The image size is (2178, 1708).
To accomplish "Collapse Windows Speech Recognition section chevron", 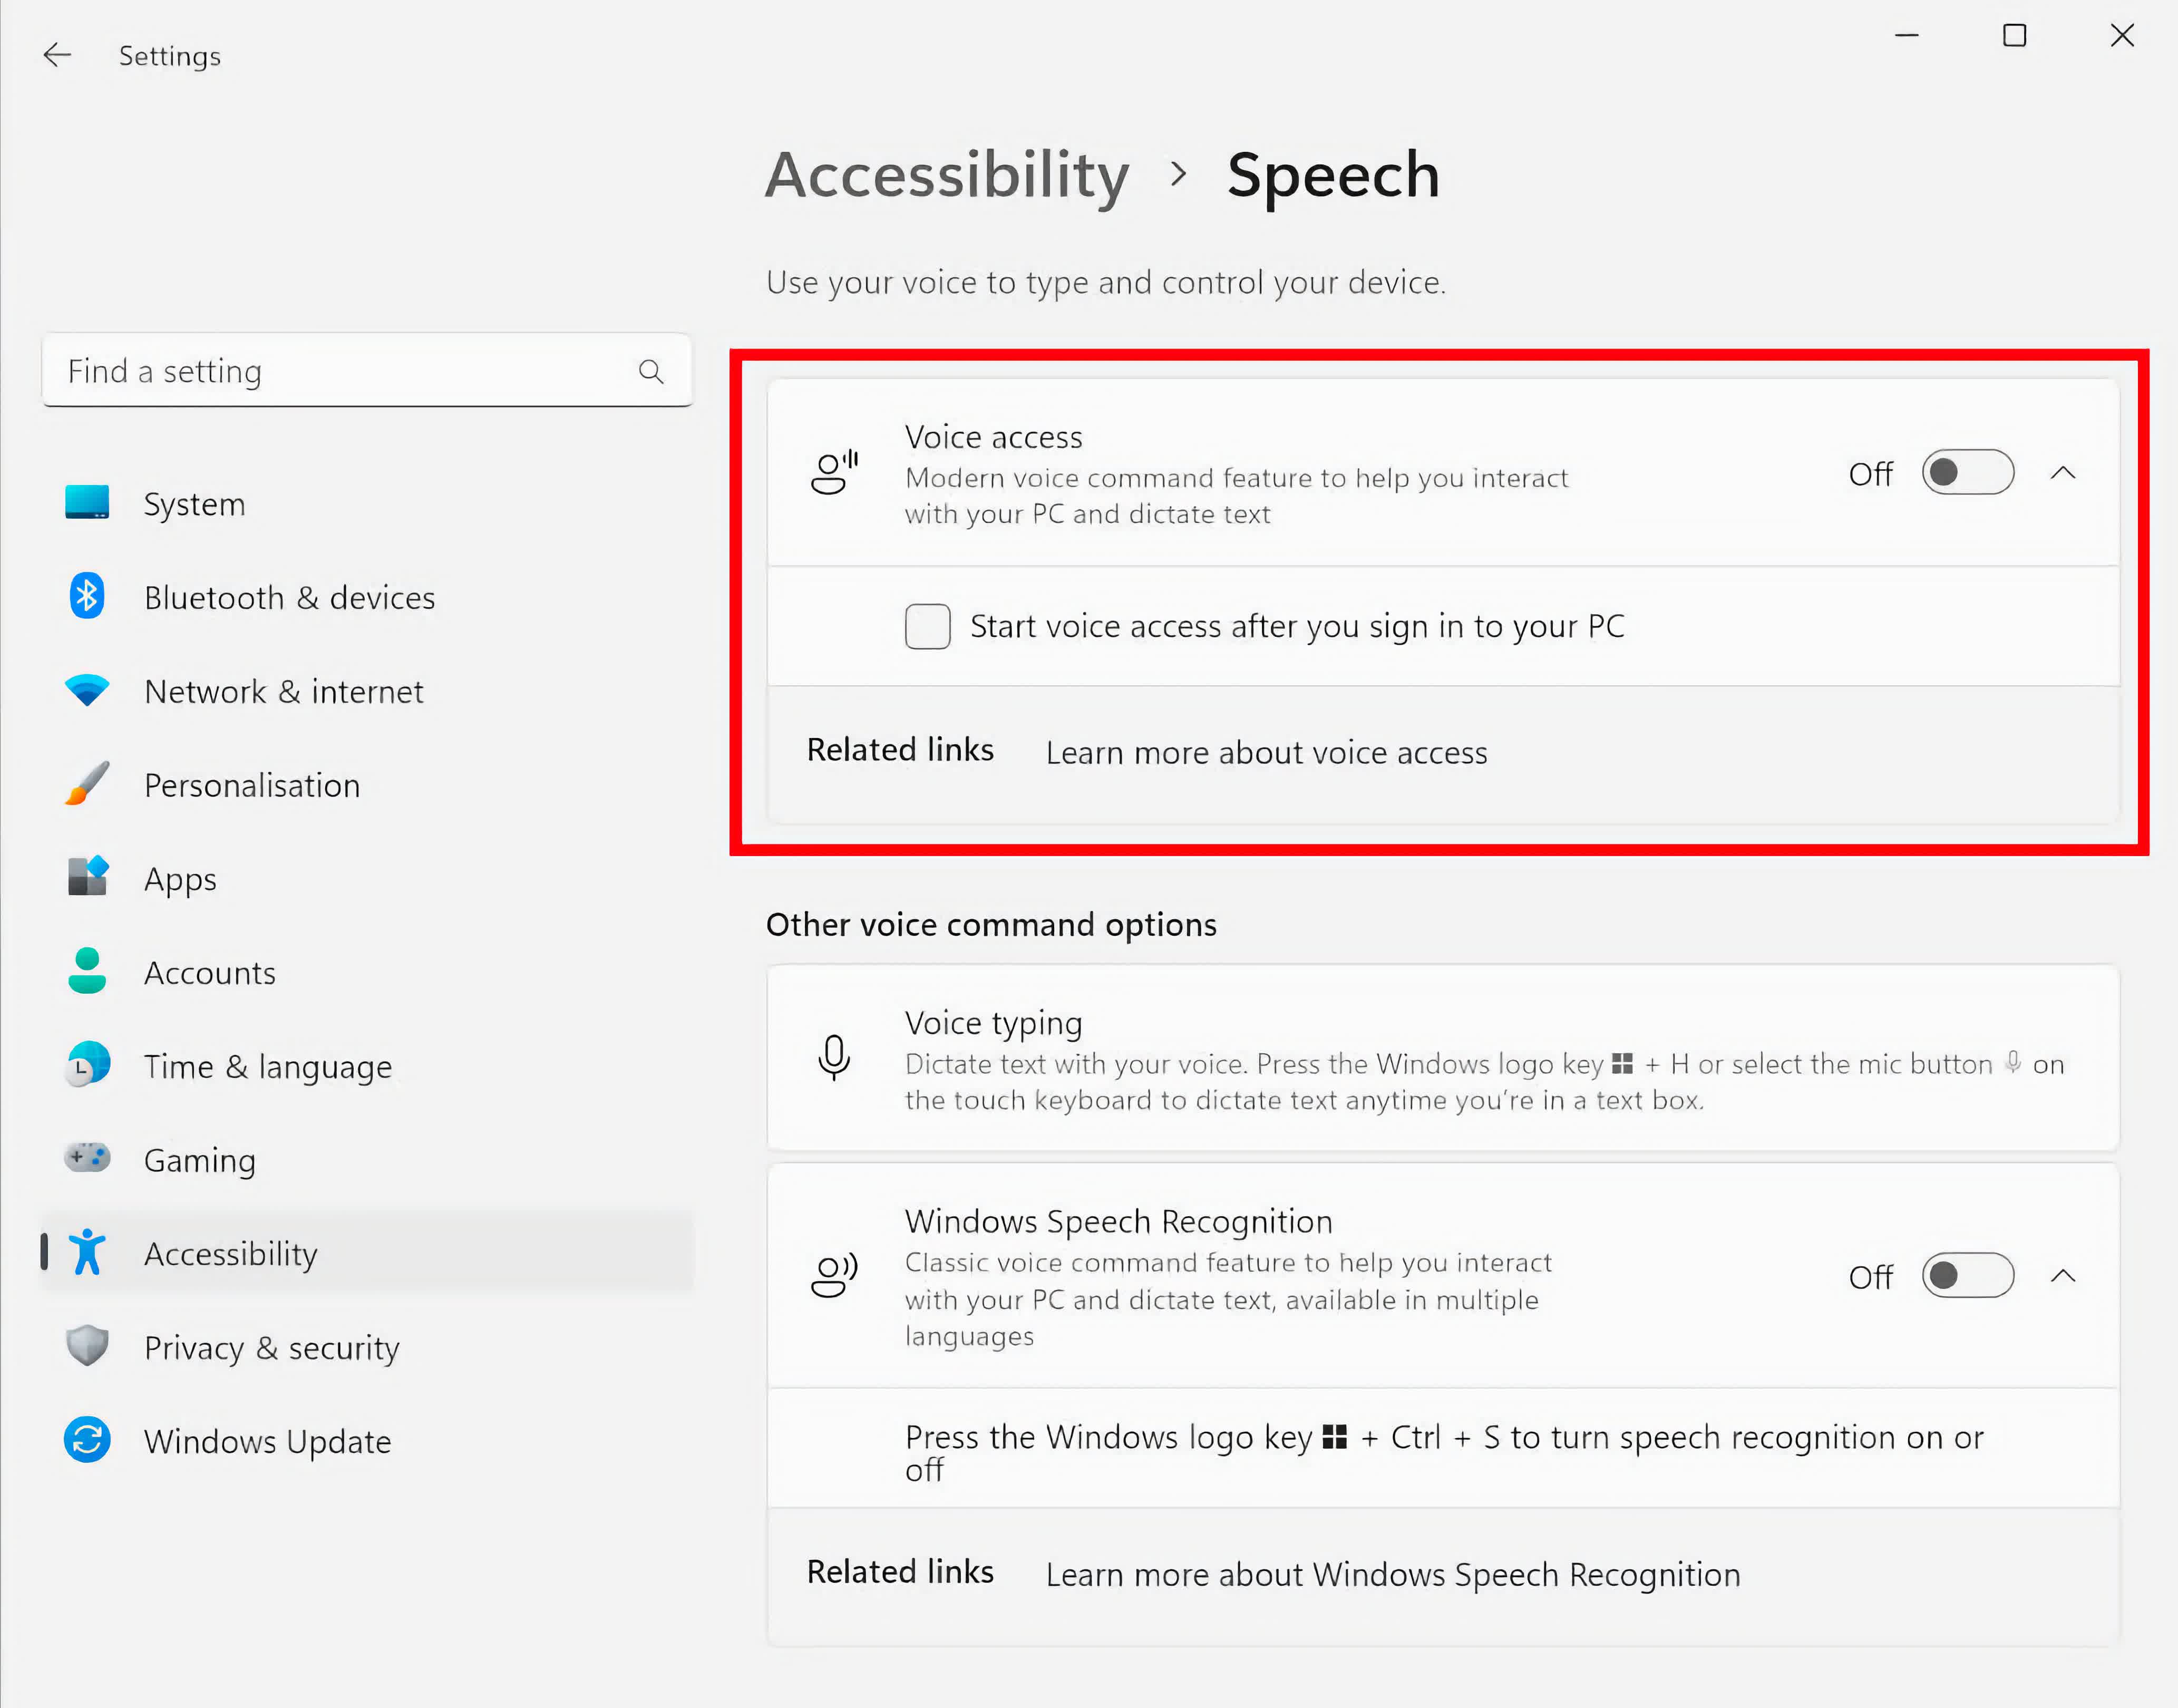I will (2063, 1276).
